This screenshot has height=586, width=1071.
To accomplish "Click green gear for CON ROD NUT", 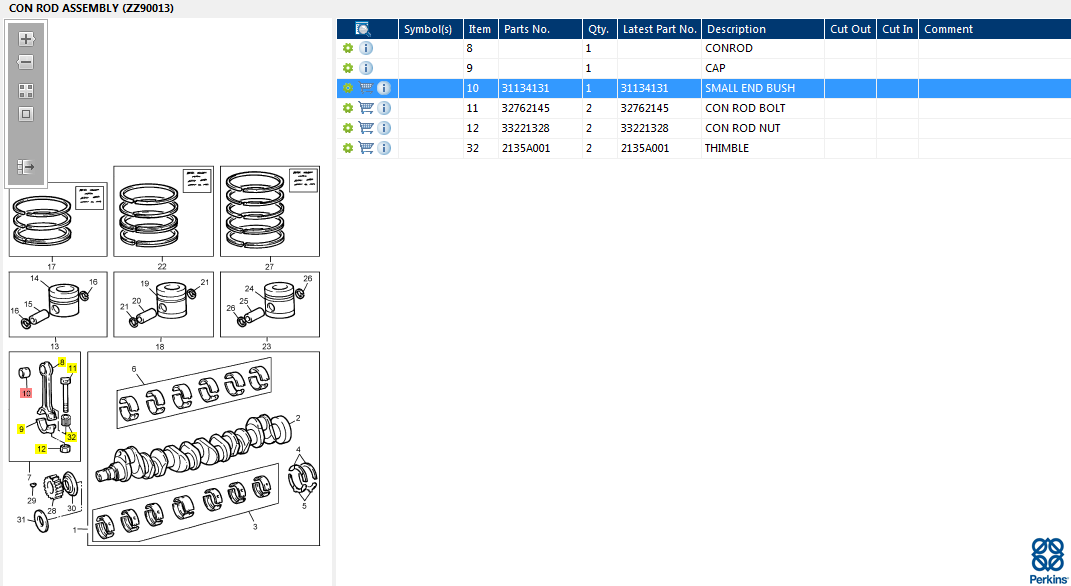I will point(348,128).
